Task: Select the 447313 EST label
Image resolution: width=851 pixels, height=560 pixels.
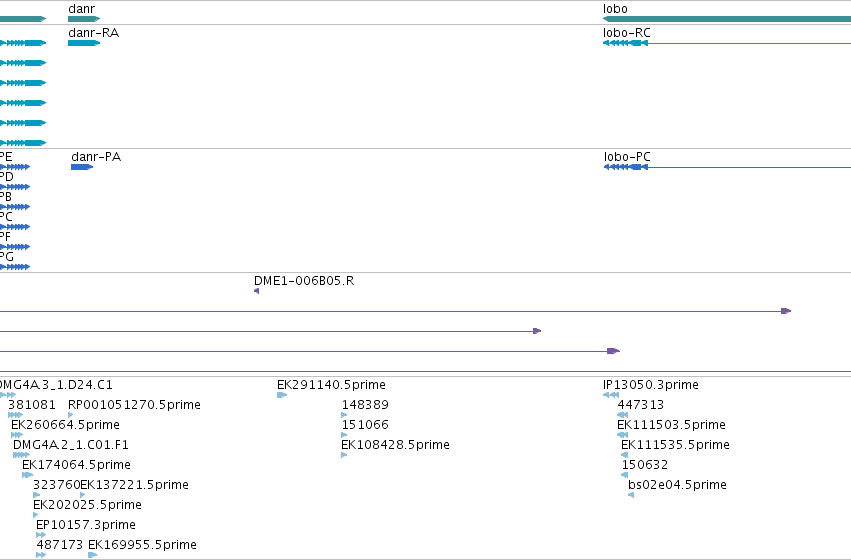Action: pyautogui.click(x=640, y=404)
